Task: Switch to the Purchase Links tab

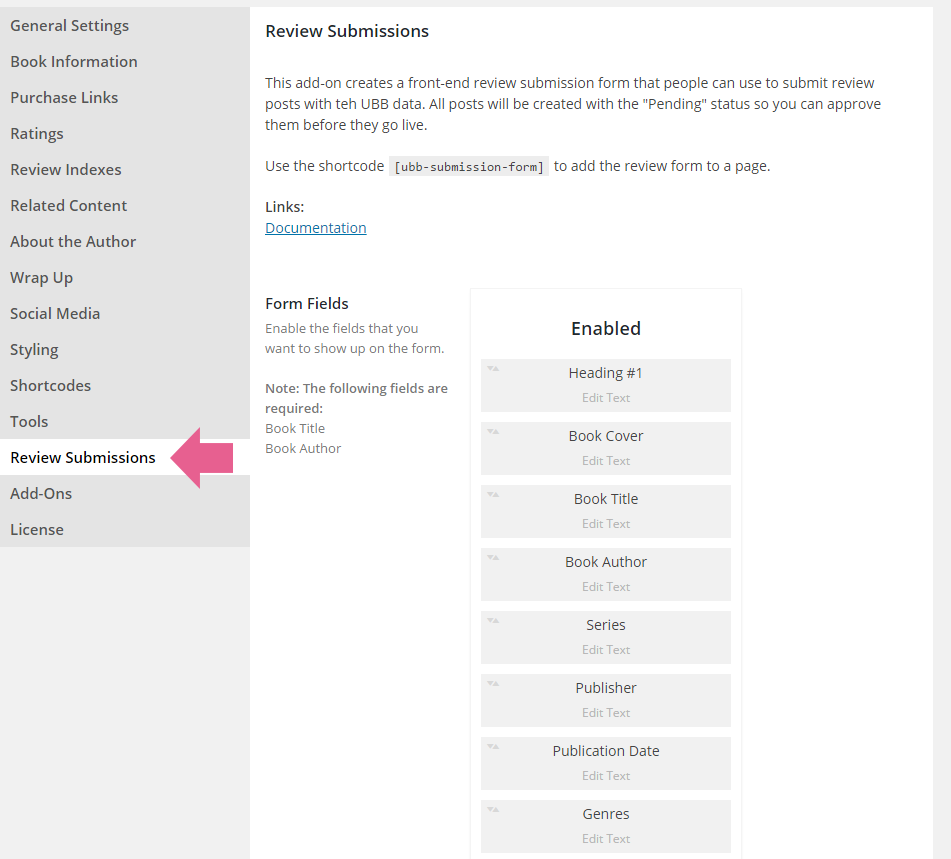Action: click(x=125, y=98)
